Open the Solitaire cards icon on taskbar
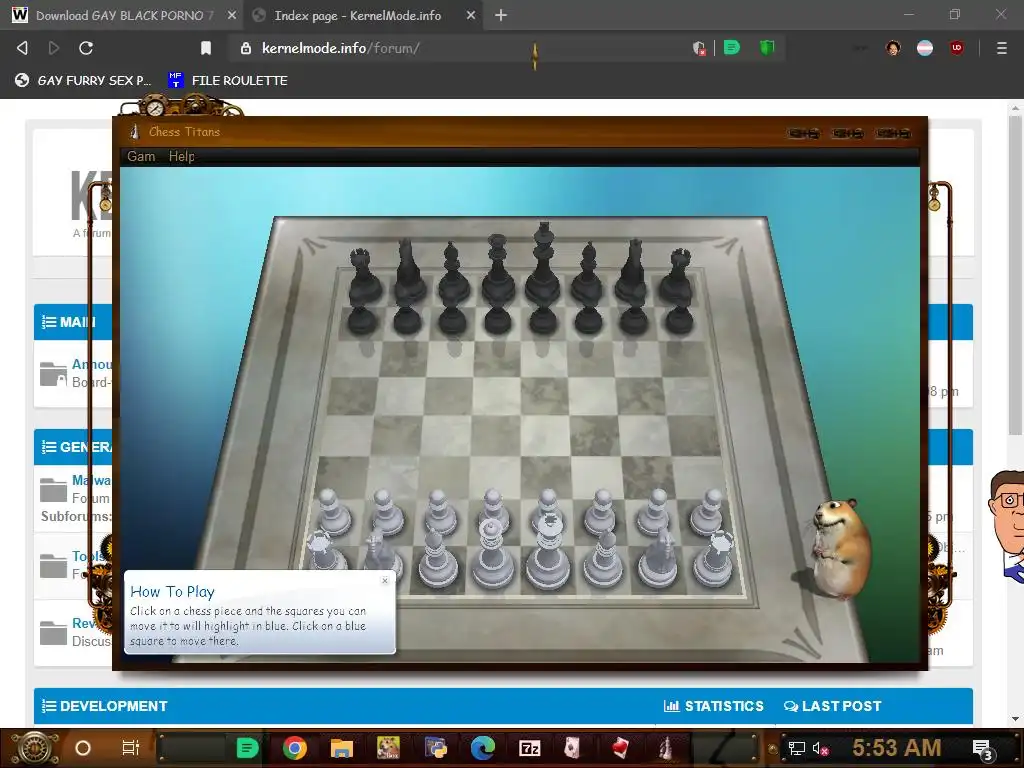The image size is (1024, 768). (x=572, y=748)
